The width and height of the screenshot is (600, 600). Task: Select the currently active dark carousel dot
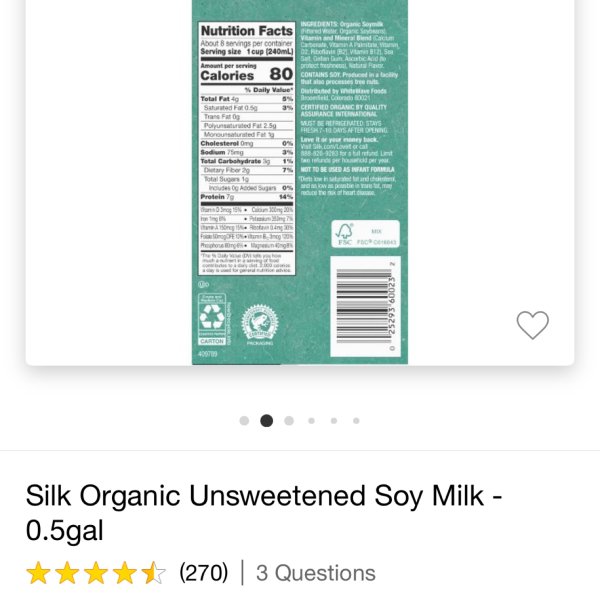tap(266, 421)
